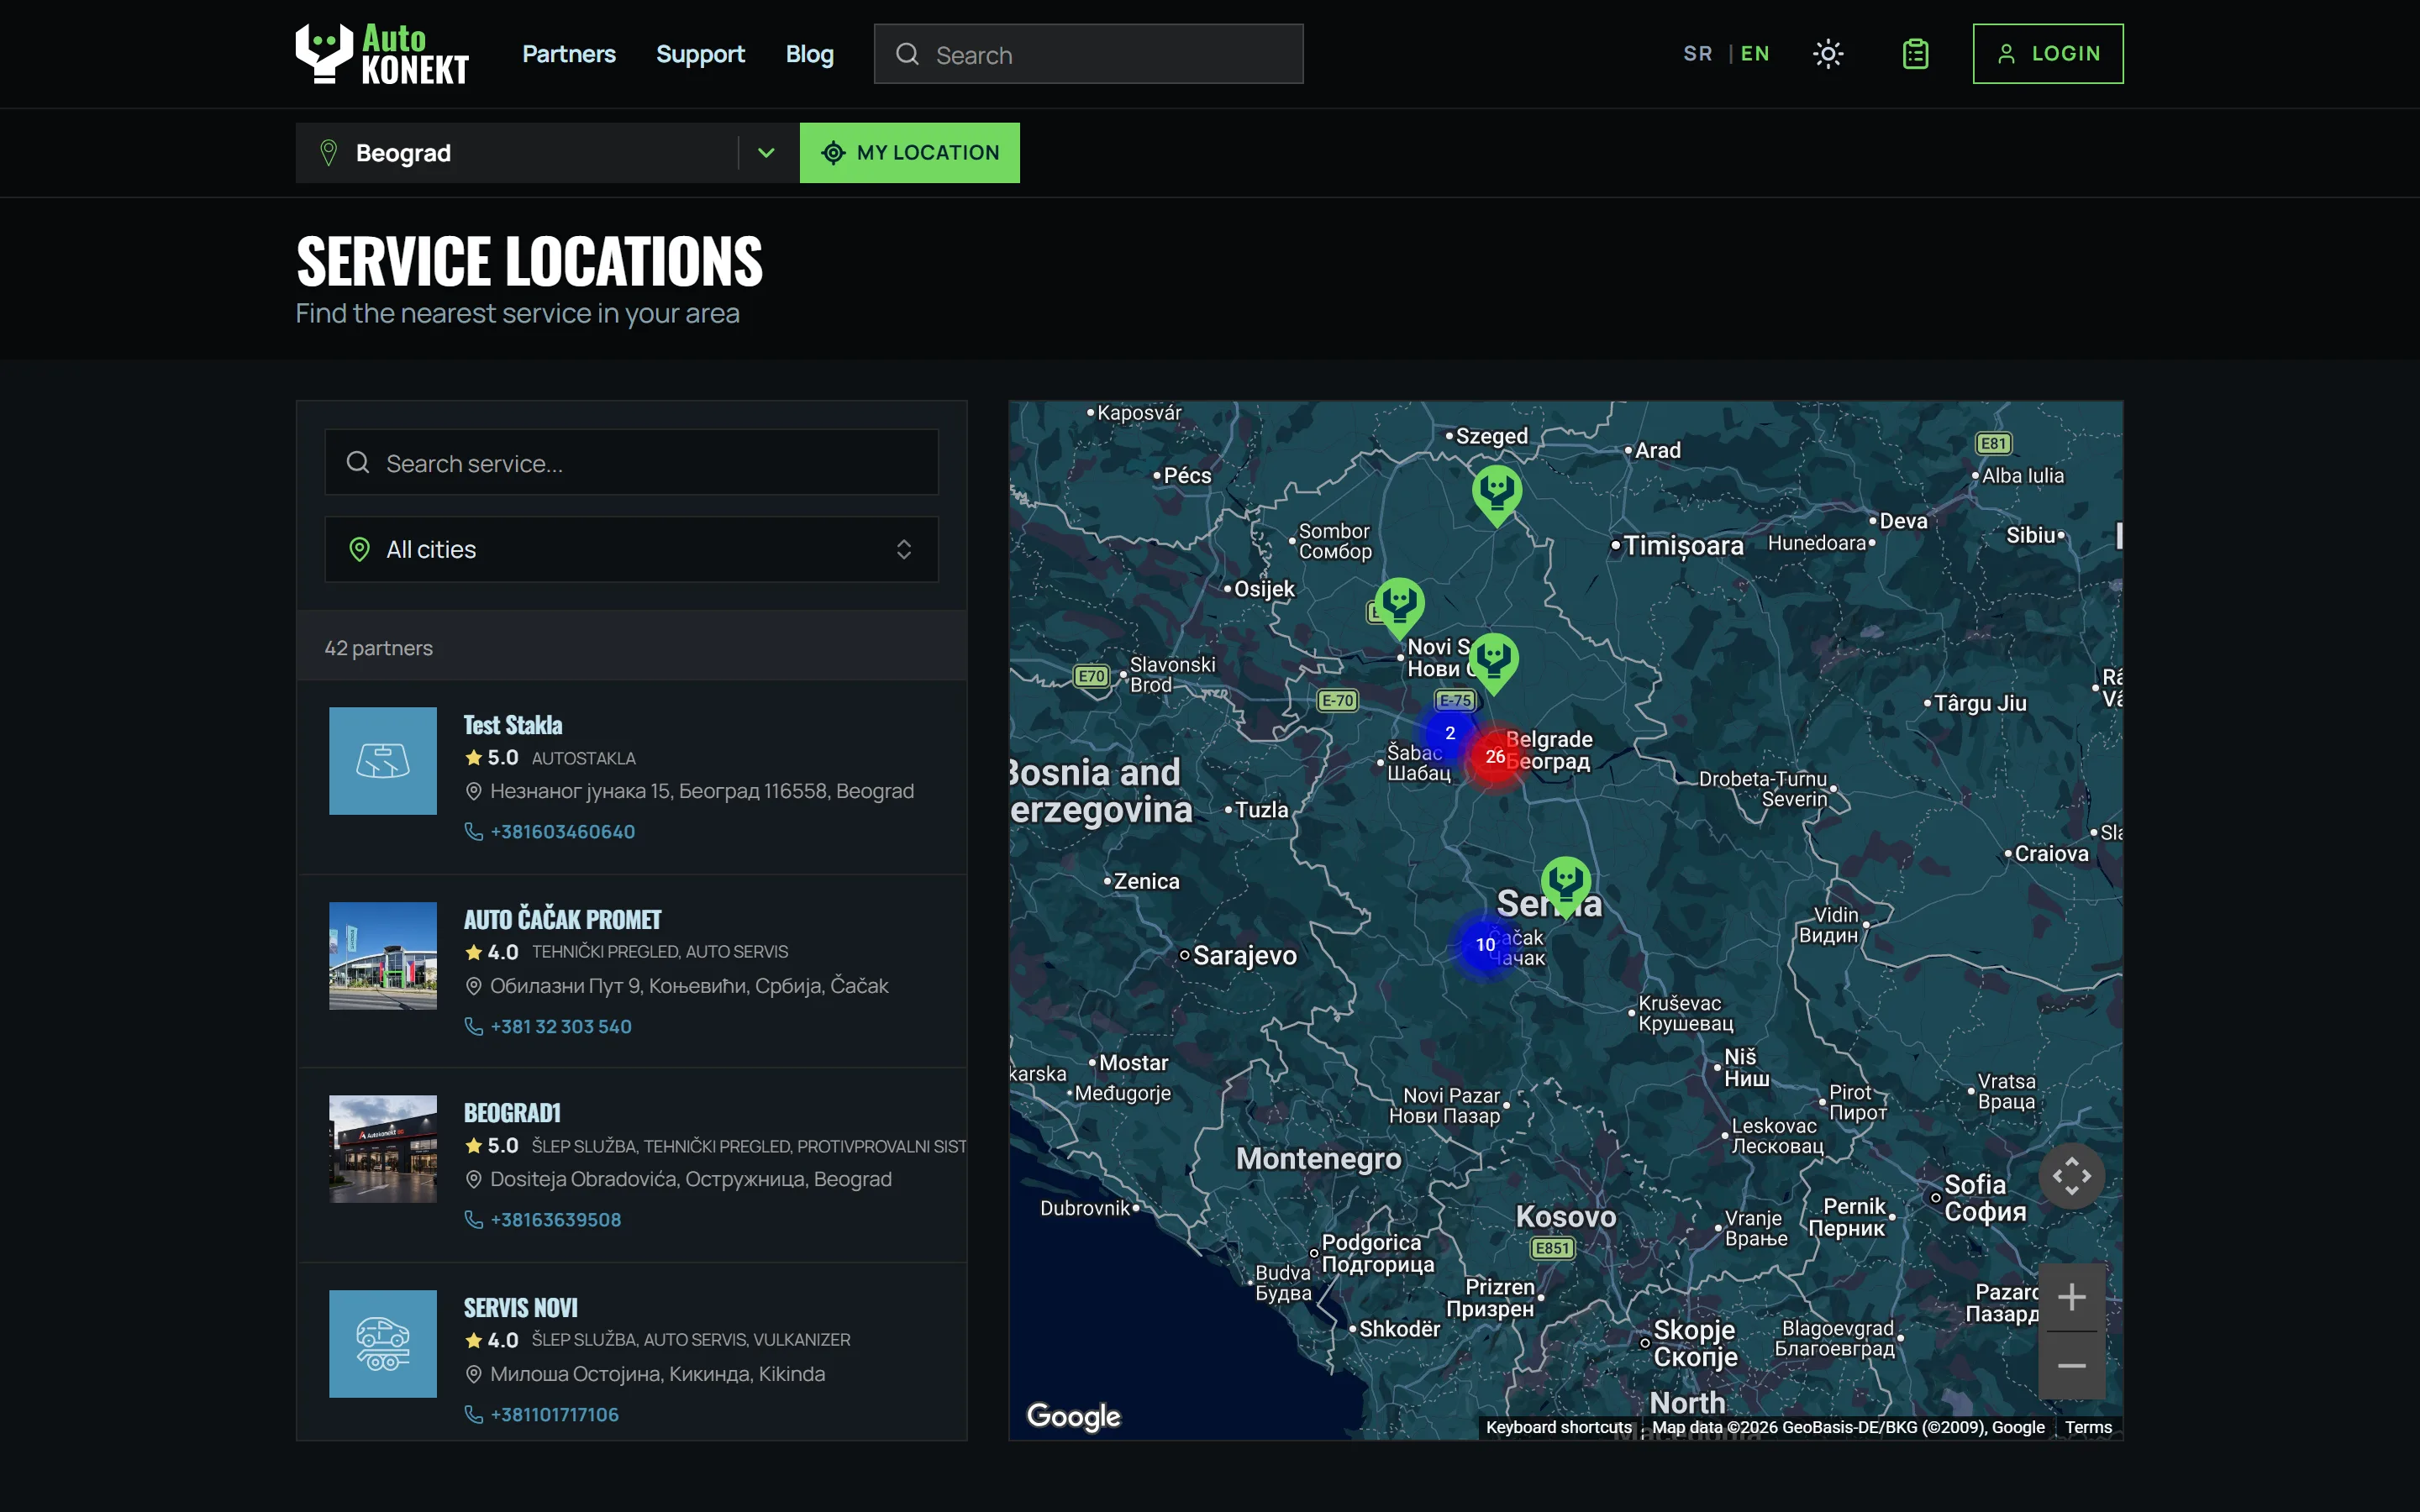Screen dimensions: 2420x1512
Task: Call SERVIS NOVI +381101717106
Action: pyautogui.click(x=554, y=1415)
